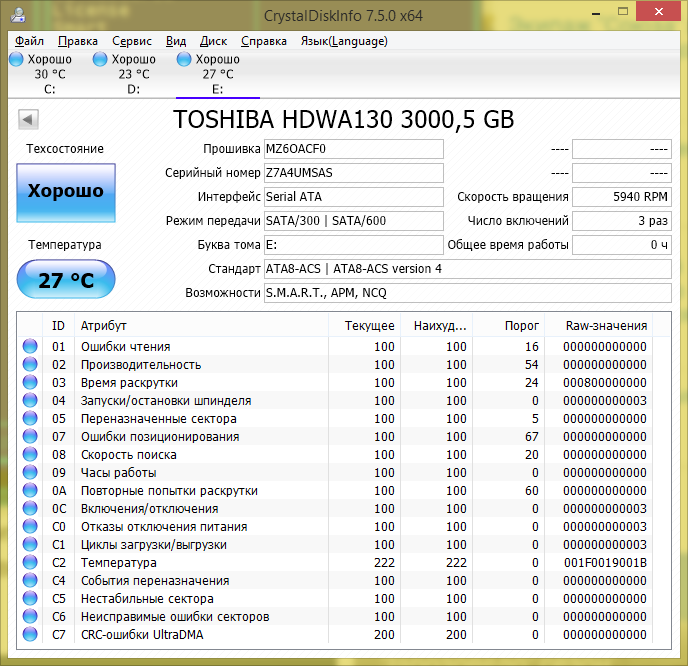
Task: Click status circle for attribute C7 CRC-ошибки UltraDMA
Action: coord(30,634)
